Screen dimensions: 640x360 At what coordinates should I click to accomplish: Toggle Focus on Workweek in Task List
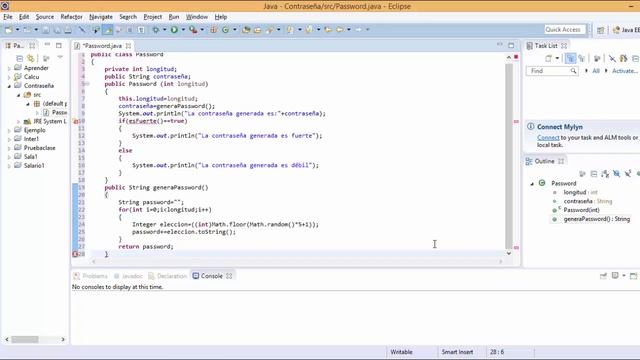(x=597, y=59)
